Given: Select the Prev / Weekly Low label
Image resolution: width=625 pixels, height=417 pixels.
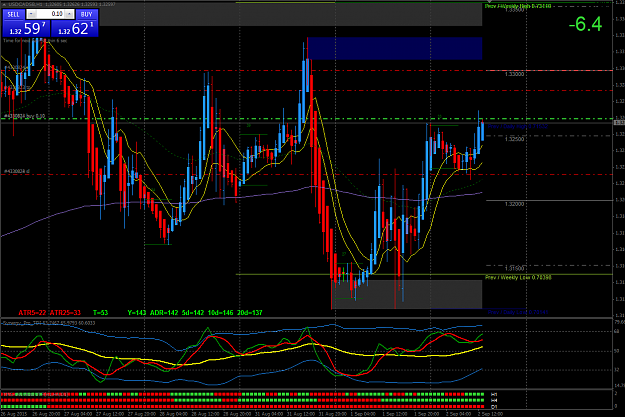Looking at the screenshot, I should pyautogui.click(x=518, y=277).
